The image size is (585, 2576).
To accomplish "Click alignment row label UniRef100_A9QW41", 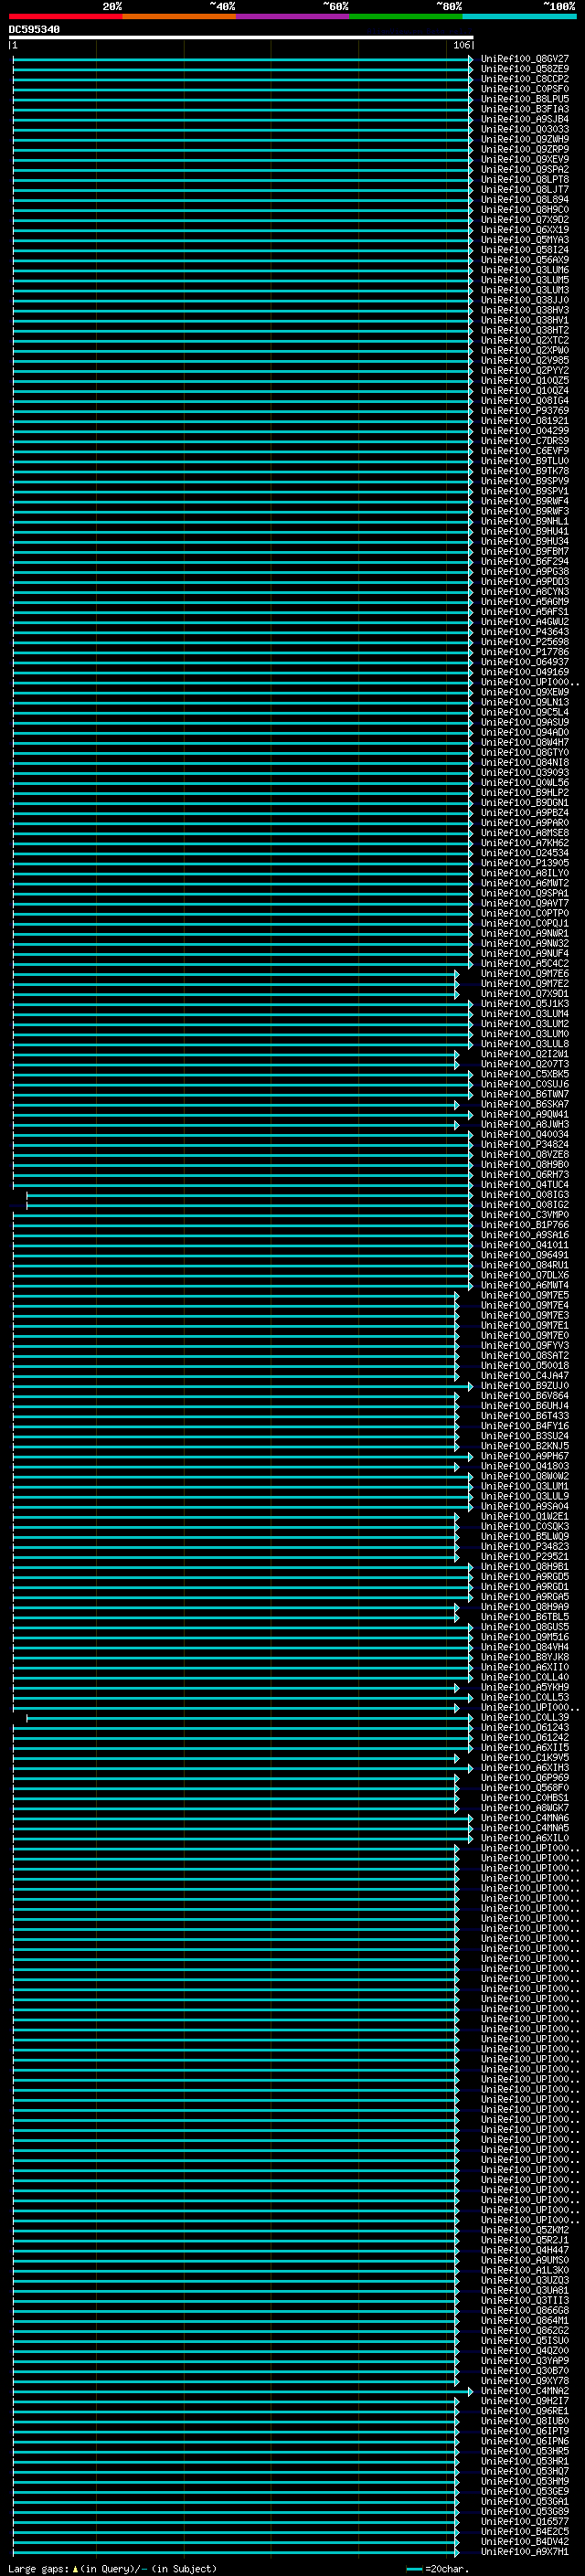I will tap(524, 1114).
